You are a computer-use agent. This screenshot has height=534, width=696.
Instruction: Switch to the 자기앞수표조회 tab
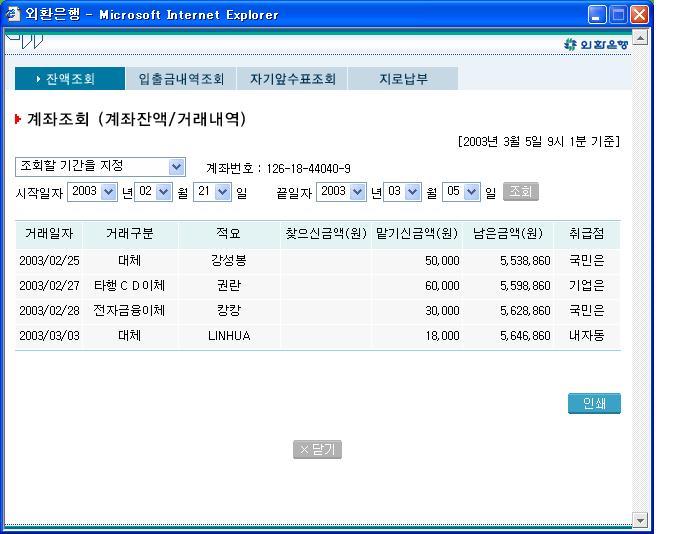click(292, 79)
